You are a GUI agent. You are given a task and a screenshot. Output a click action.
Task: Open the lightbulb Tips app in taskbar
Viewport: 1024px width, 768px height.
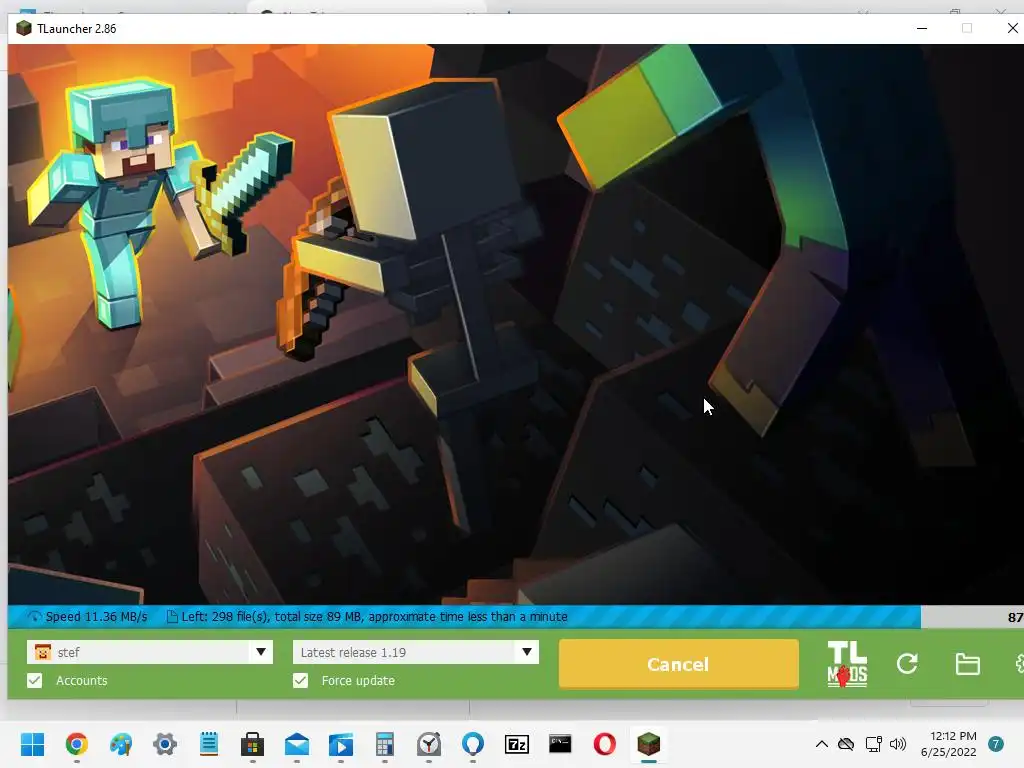click(473, 744)
